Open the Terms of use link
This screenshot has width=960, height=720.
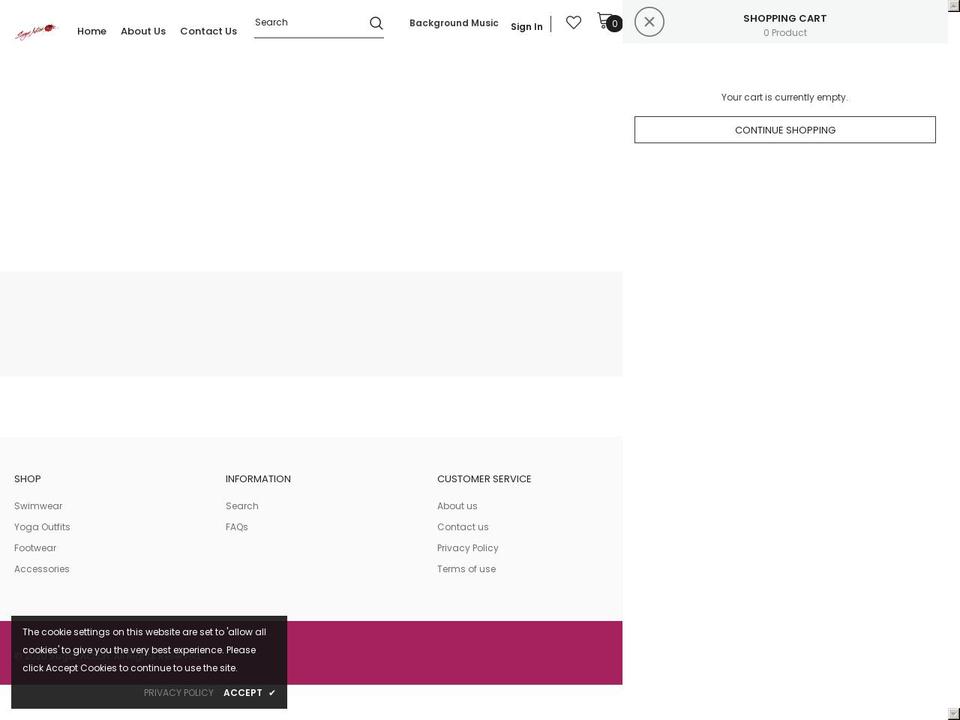click(x=466, y=569)
